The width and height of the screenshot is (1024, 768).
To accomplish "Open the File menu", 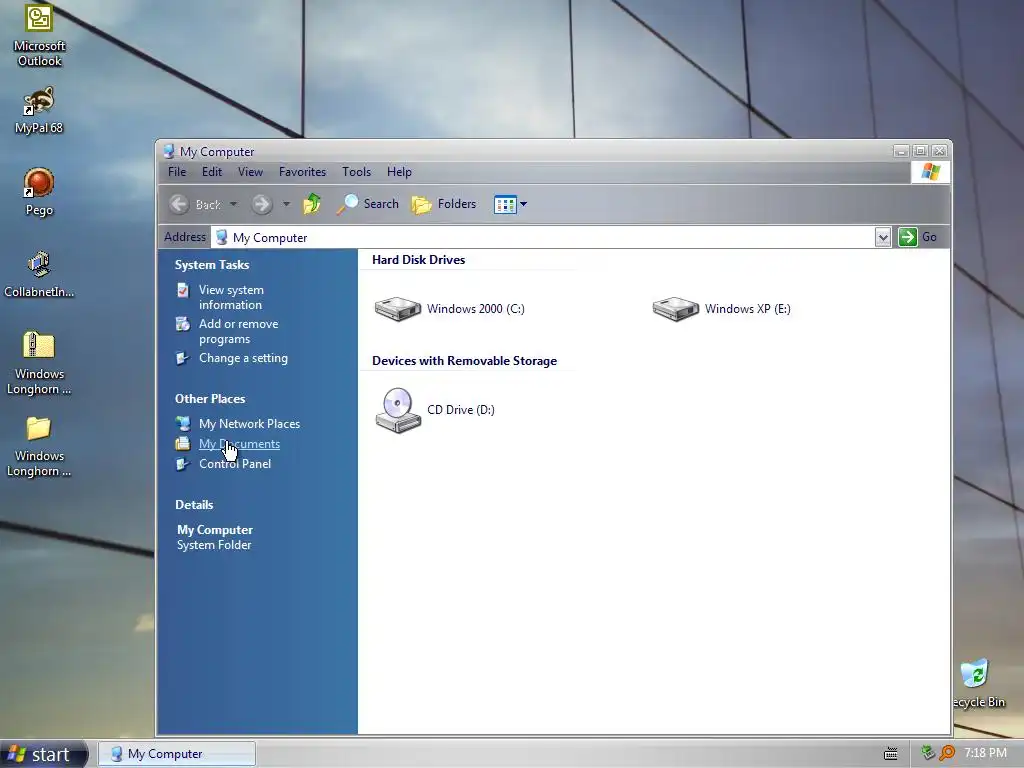I will [177, 172].
